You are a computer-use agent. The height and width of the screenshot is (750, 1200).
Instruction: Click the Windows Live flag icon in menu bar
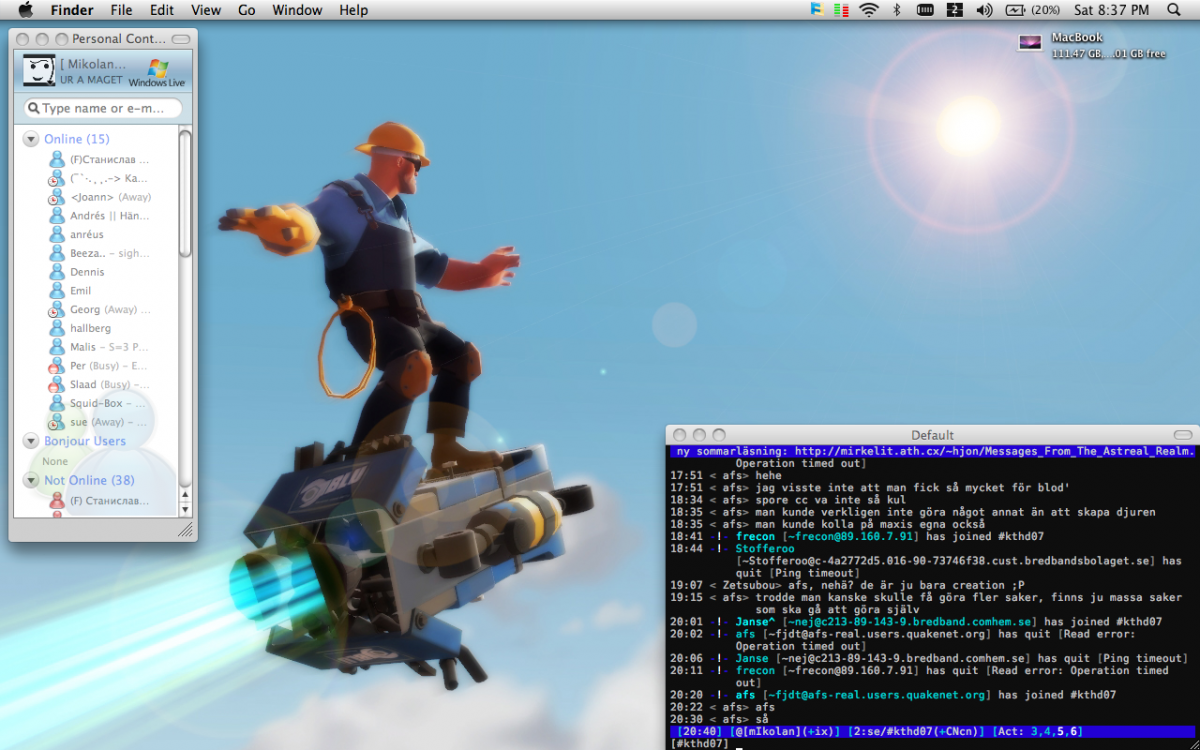tap(817, 10)
